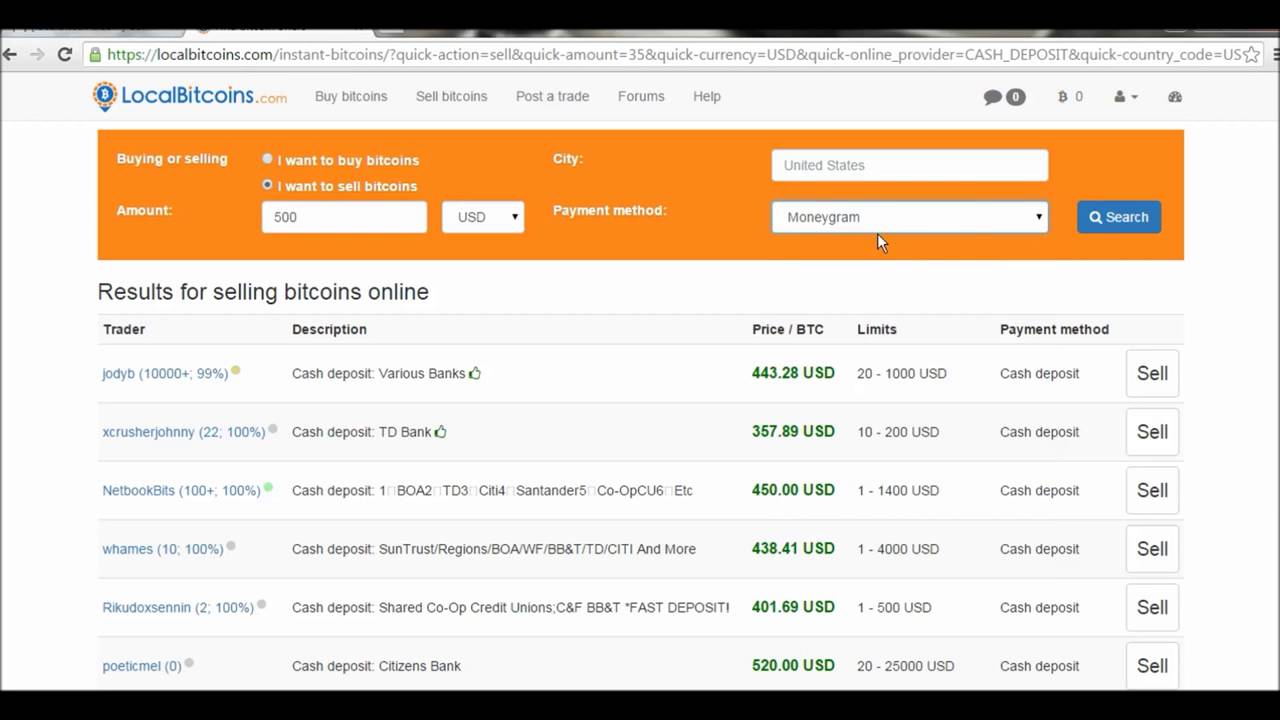This screenshot has width=1280, height=720.
Task: Click the green status dot next to NetbookBits
Action: [x=268, y=487]
